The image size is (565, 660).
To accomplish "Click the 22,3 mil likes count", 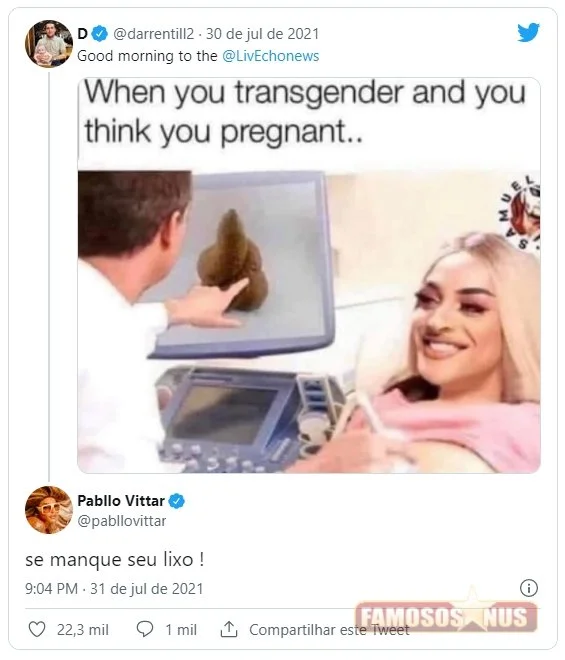I will tap(83, 630).
